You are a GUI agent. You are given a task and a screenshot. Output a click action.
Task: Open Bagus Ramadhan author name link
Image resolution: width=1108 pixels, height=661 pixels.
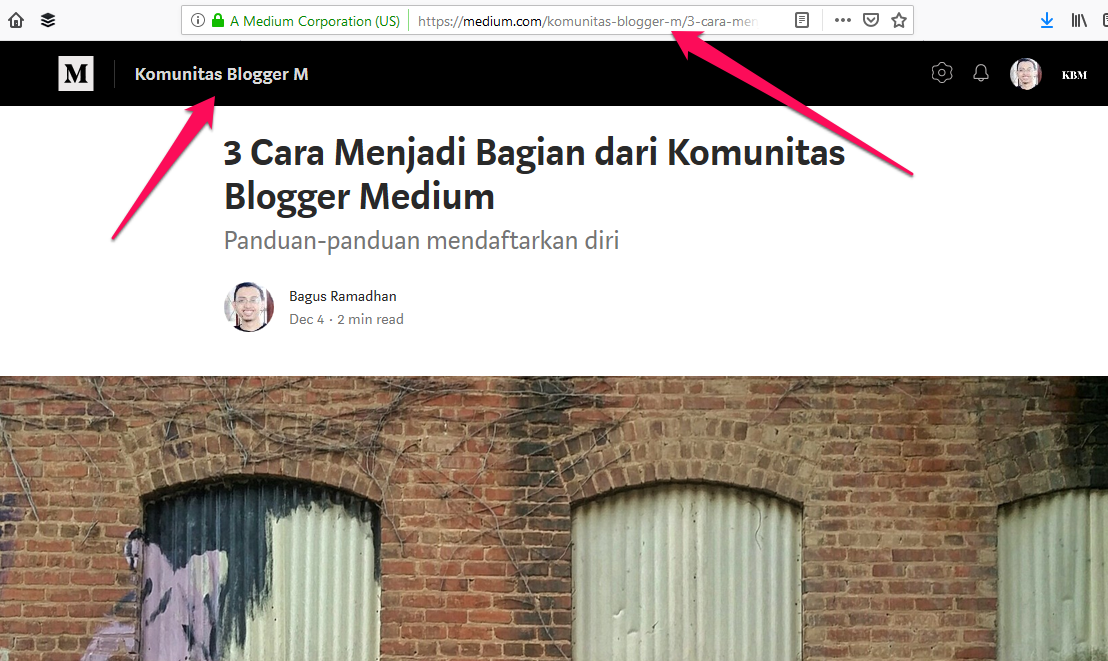pos(343,296)
